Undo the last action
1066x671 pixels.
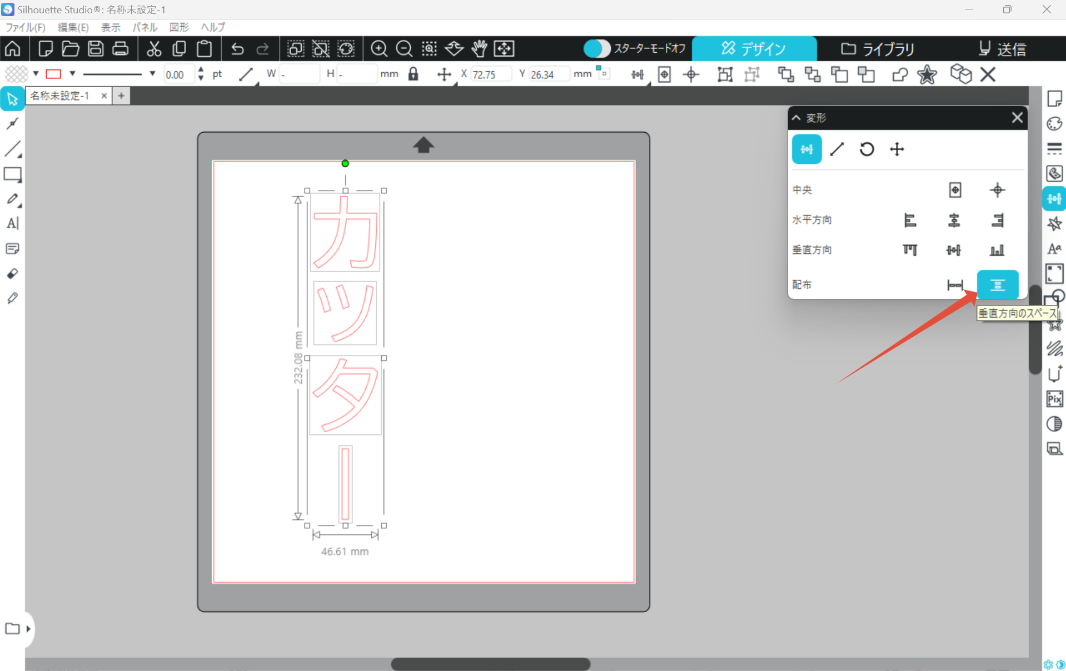(237, 49)
